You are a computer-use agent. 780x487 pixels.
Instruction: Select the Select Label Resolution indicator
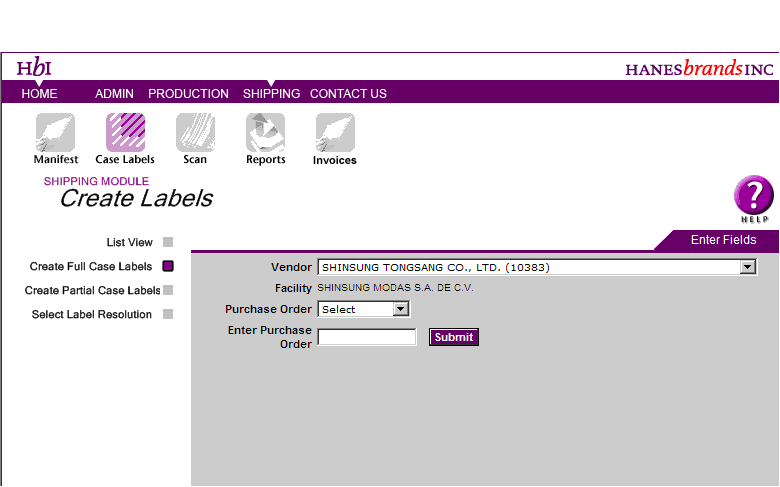click(168, 314)
